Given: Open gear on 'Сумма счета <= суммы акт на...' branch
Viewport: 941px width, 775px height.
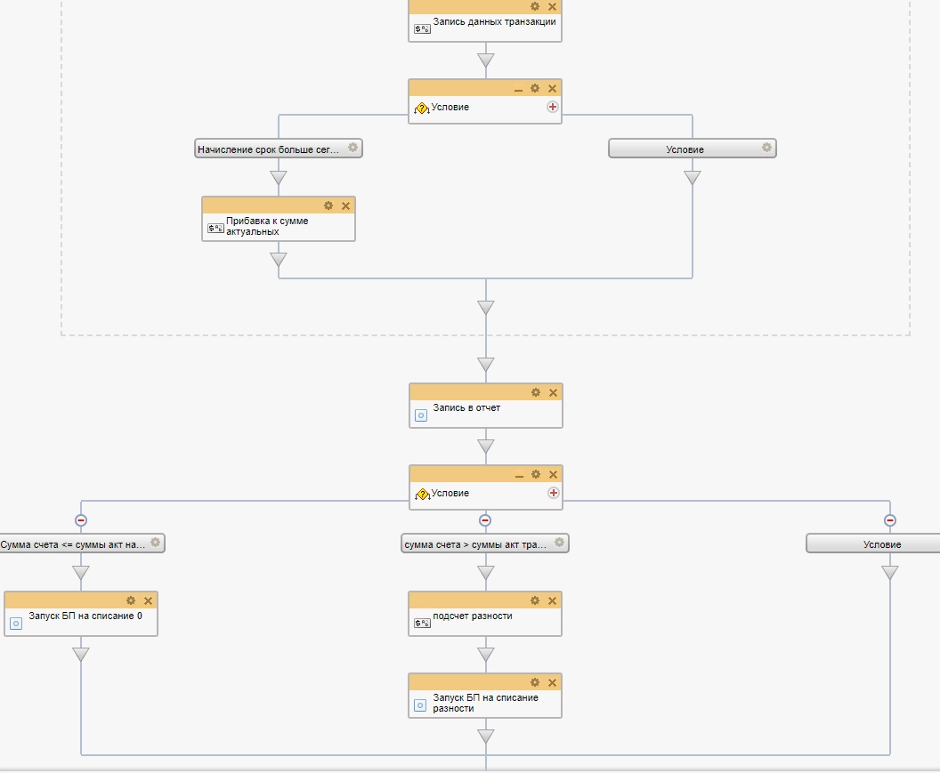Looking at the screenshot, I should click(155, 543).
